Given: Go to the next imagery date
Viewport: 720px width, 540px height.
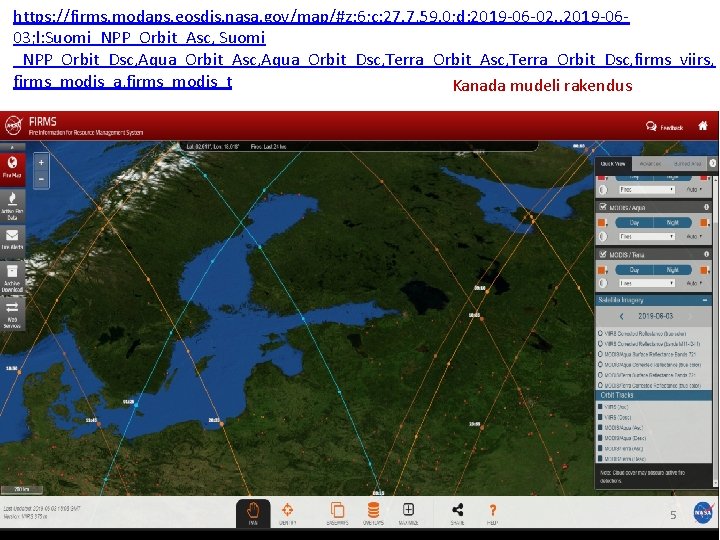Looking at the screenshot, I should click(x=690, y=316).
